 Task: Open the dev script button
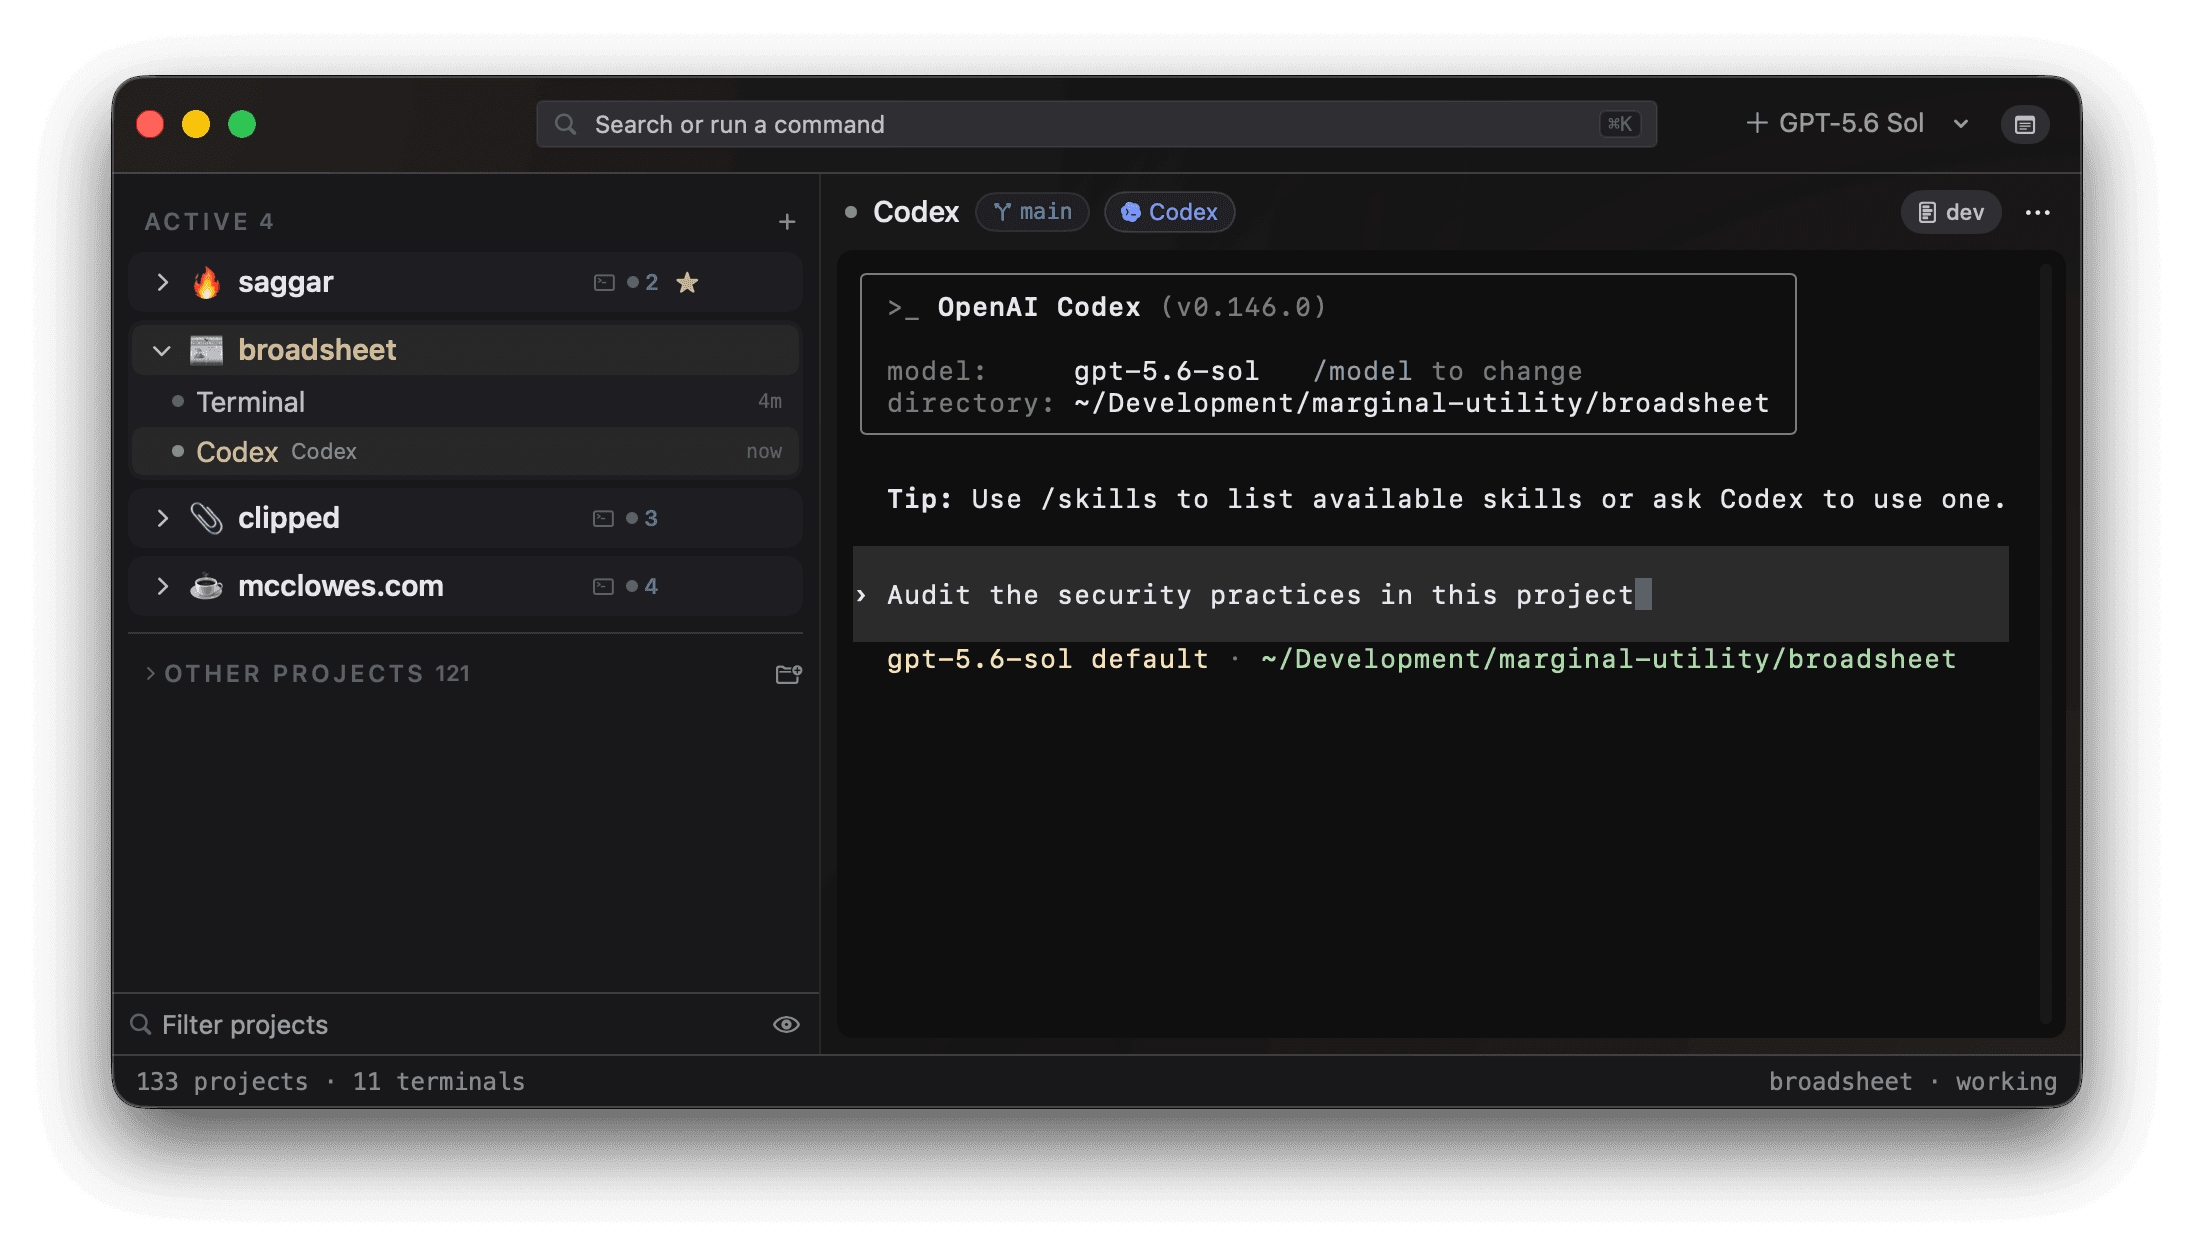[1951, 212]
